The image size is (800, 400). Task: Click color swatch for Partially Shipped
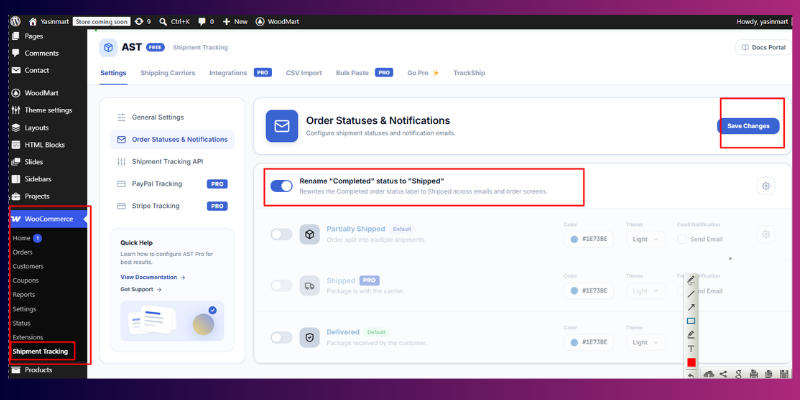pos(574,239)
